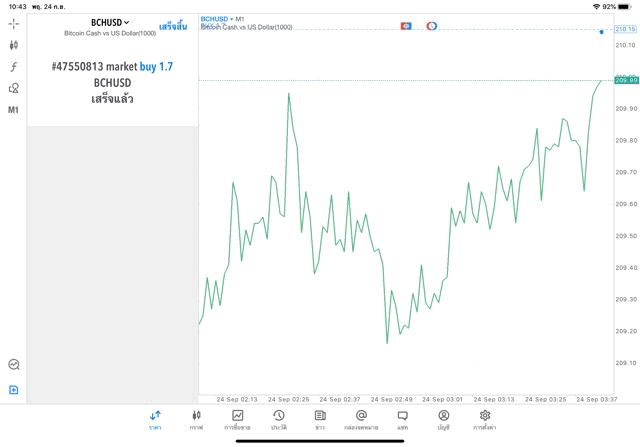The width and height of the screenshot is (640, 447).
Task: Open the กล่องจดหมาย (Mailbox) tab
Action: (361, 419)
